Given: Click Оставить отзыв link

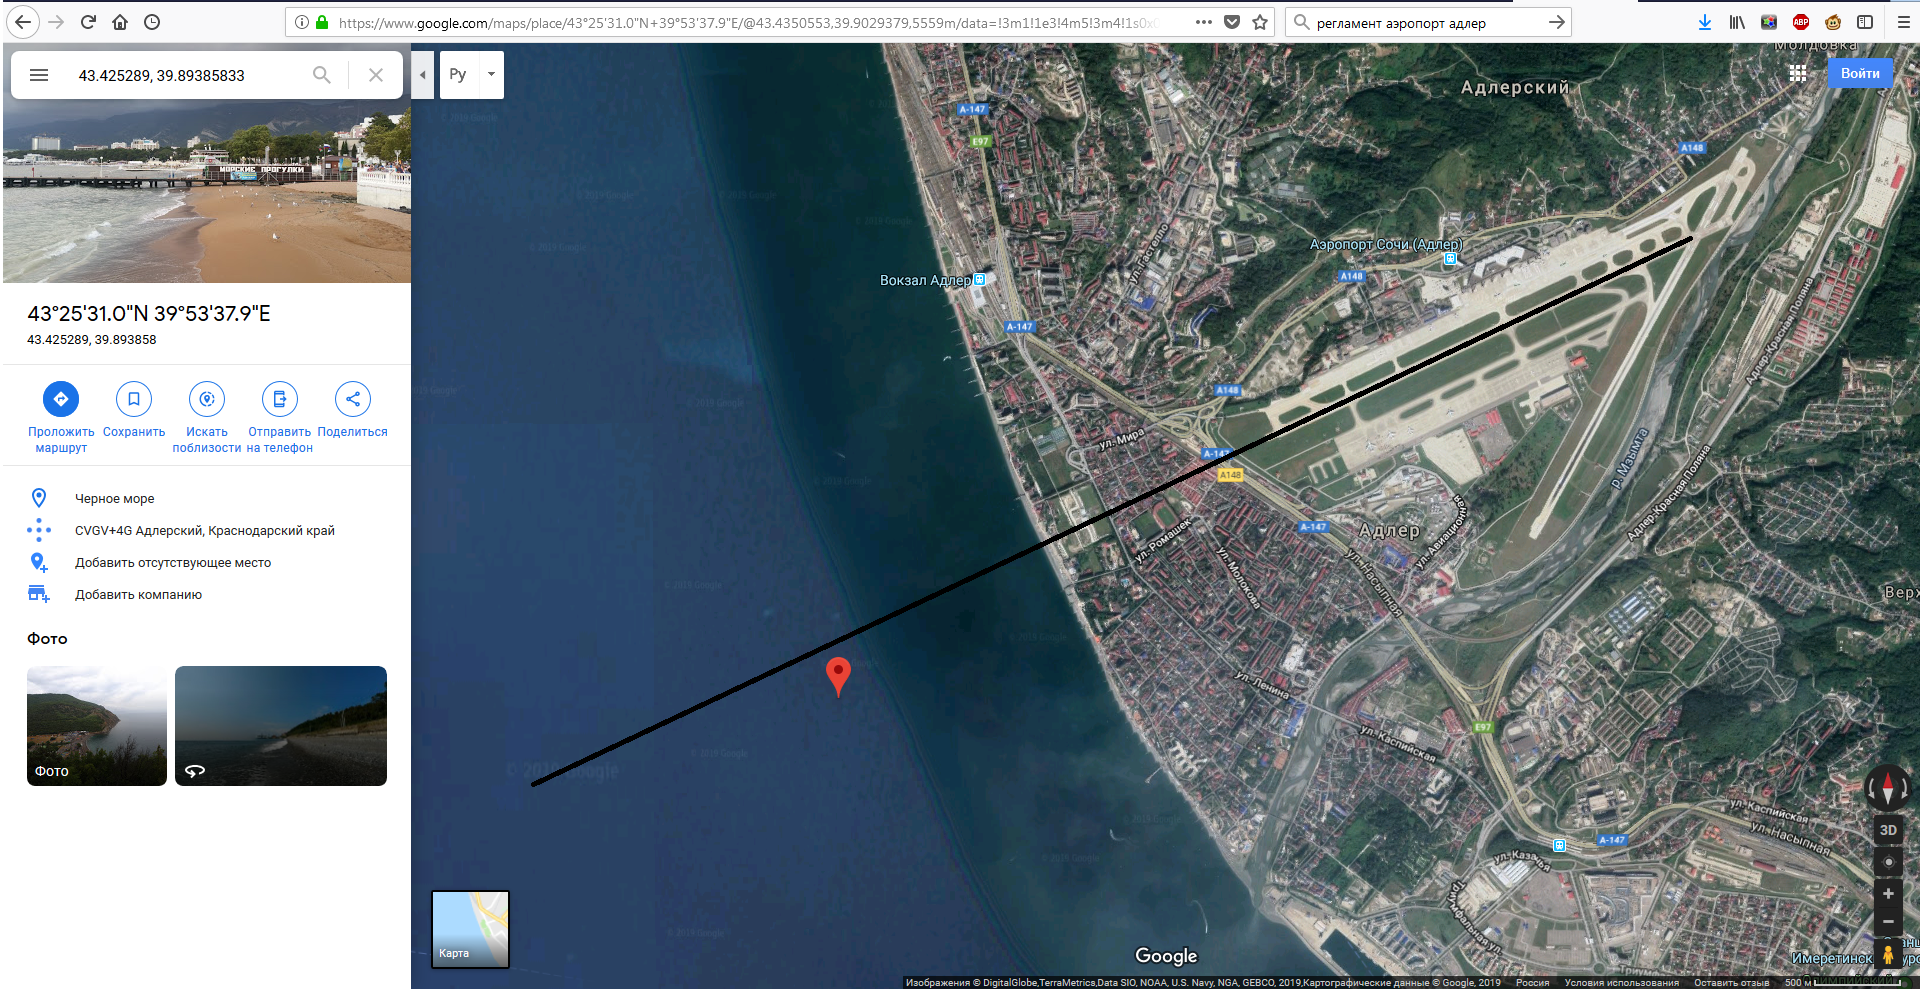Looking at the screenshot, I should [x=1731, y=983].
